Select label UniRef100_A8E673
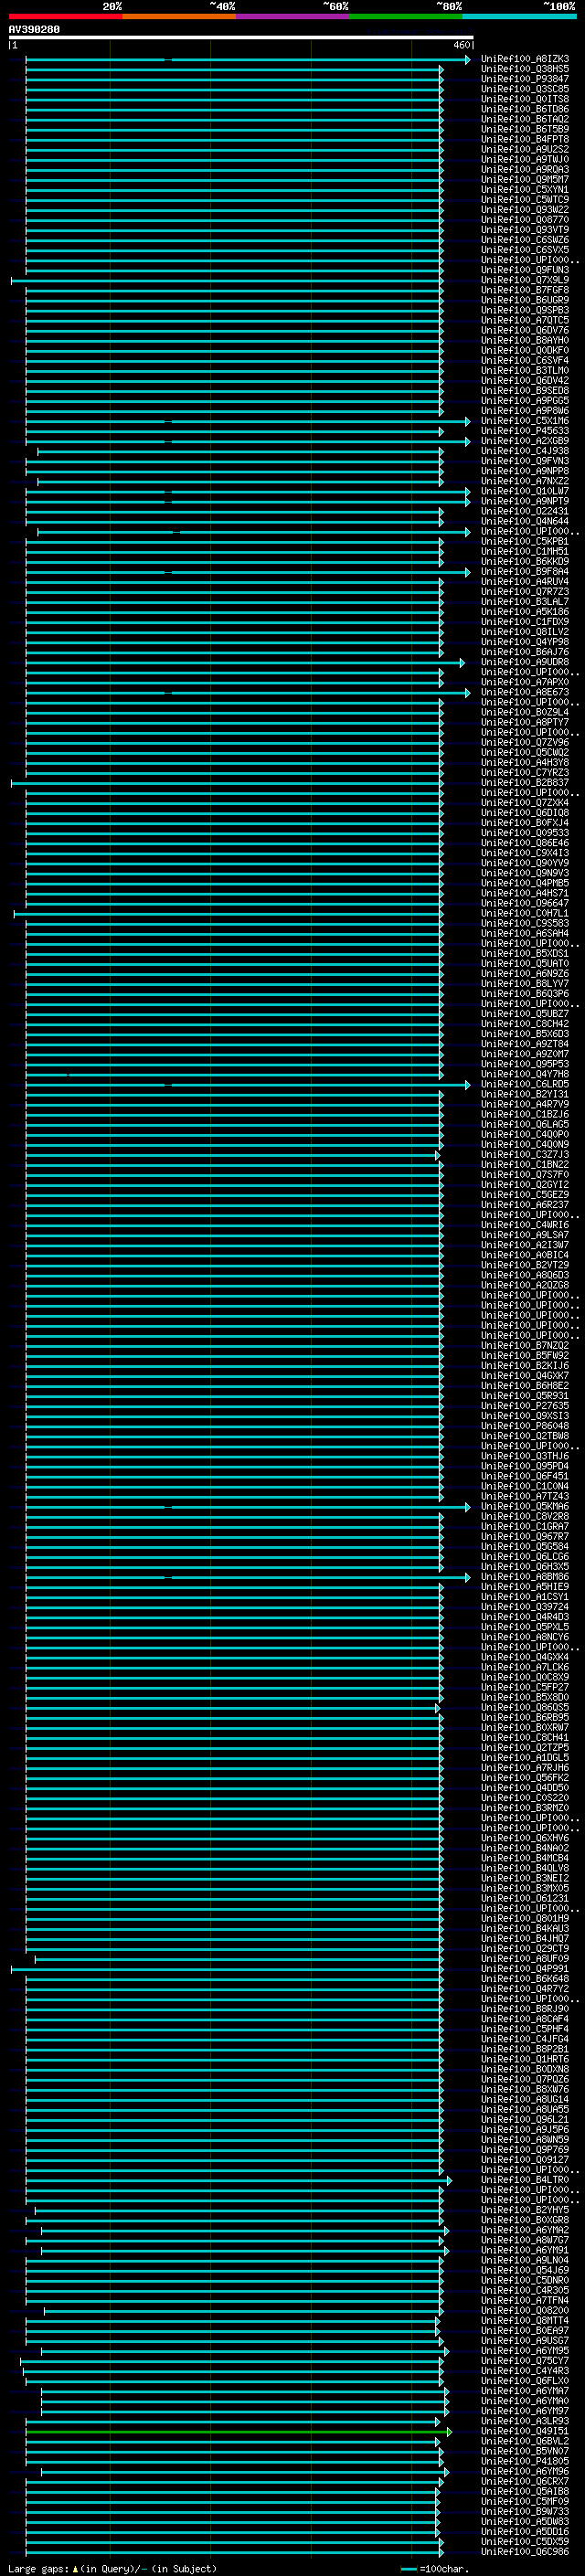The image size is (585, 2576). (525, 692)
